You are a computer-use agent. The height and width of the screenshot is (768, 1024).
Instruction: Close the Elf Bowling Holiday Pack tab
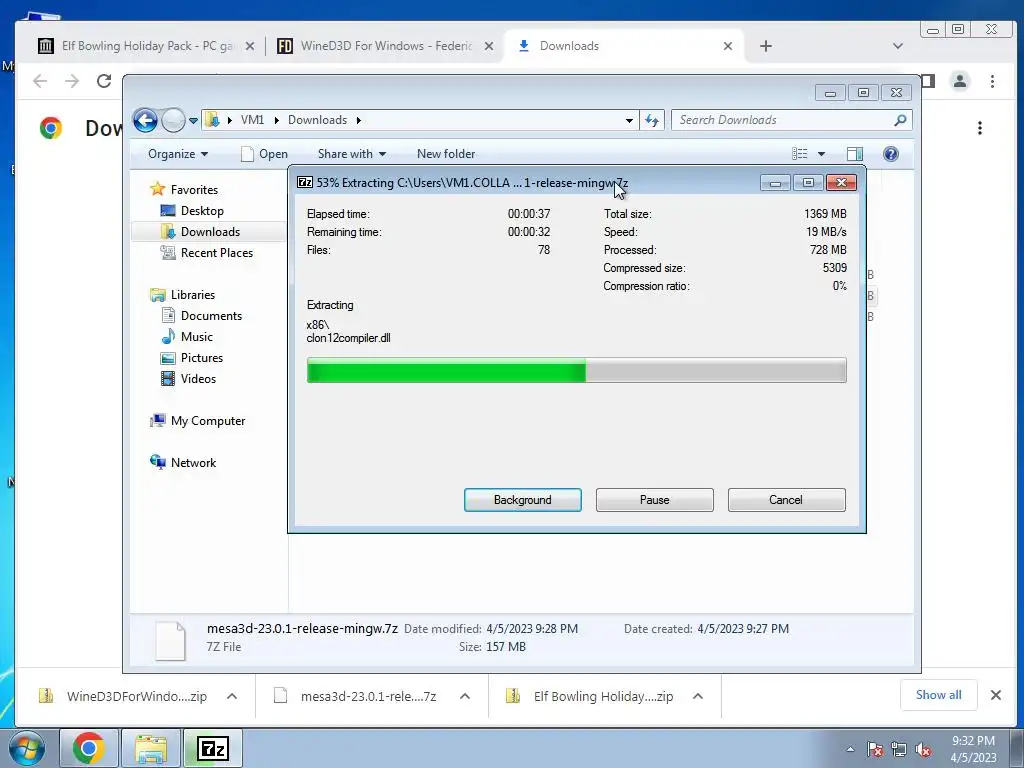pos(249,46)
